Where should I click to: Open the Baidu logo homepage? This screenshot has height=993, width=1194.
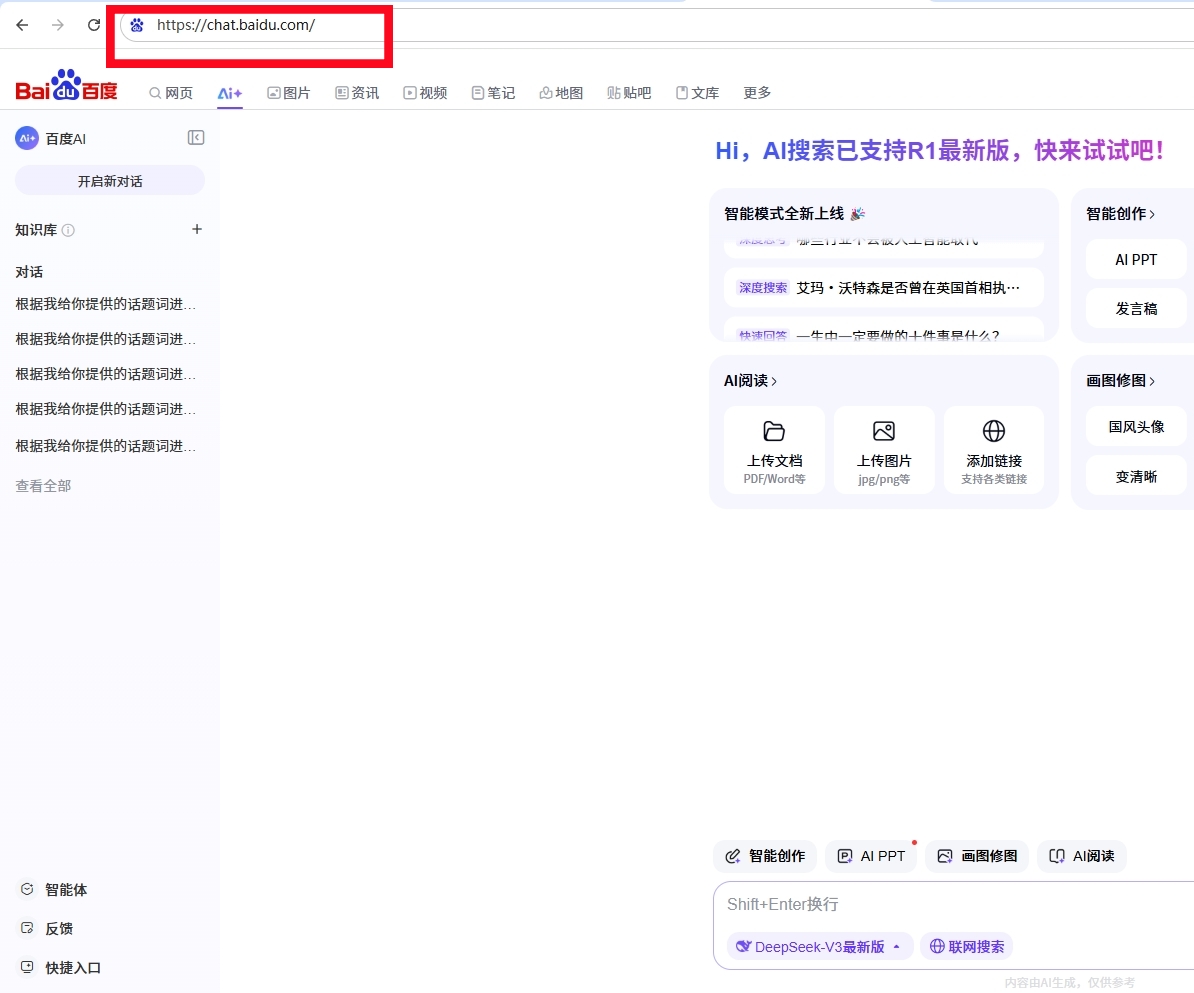coord(67,85)
